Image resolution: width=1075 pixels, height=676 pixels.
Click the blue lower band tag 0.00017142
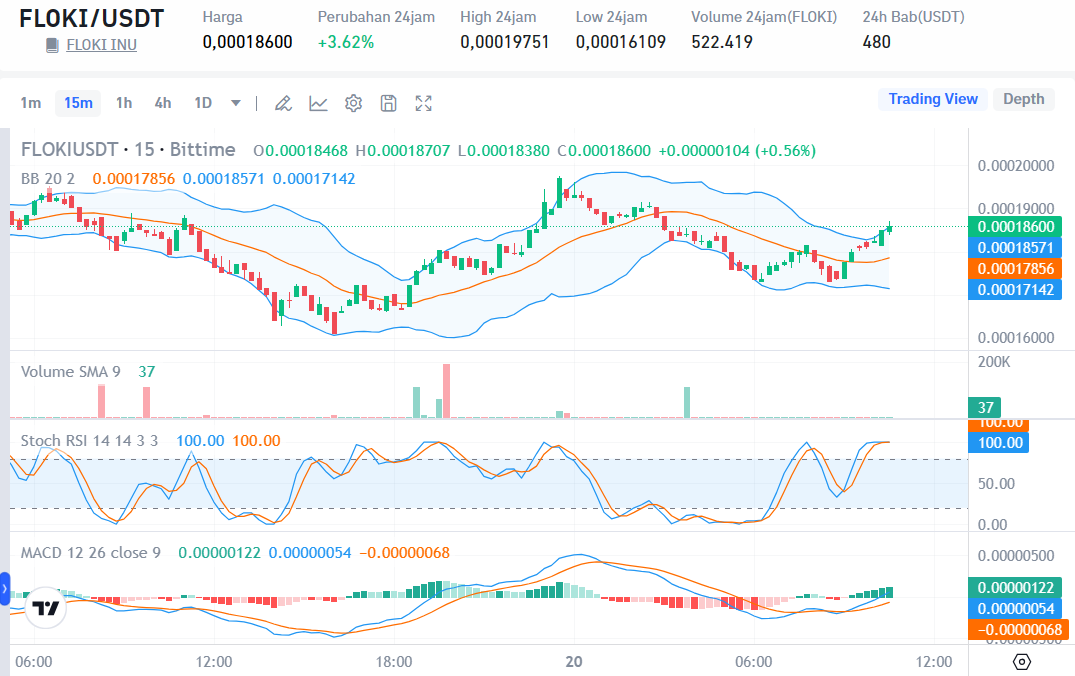point(1015,289)
